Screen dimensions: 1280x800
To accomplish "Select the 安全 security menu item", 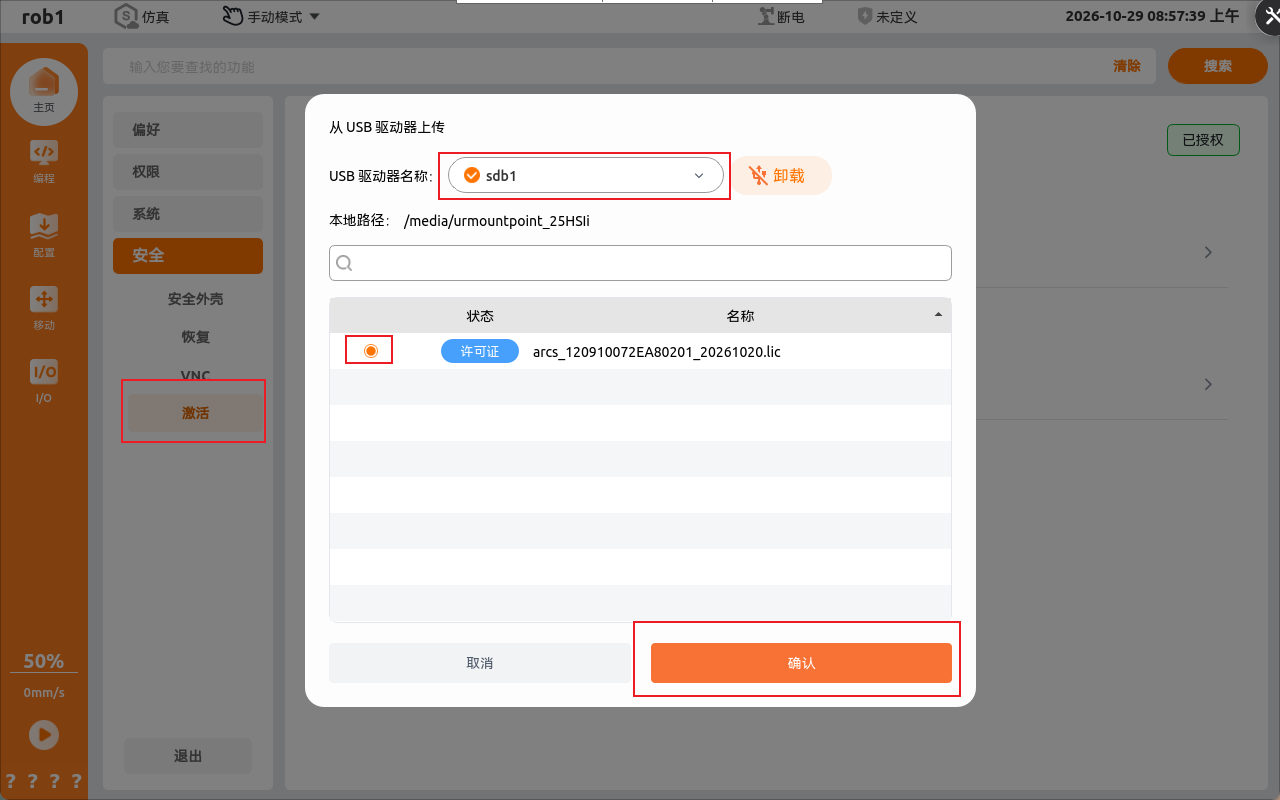I will pyautogui.click(x=188, y=256).
